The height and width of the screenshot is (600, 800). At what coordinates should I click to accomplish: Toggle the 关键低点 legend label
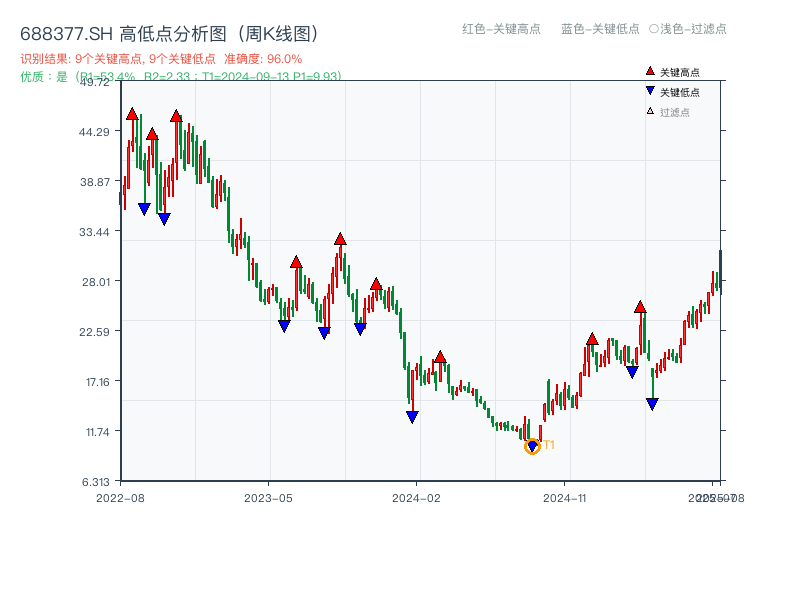(680, 92)
